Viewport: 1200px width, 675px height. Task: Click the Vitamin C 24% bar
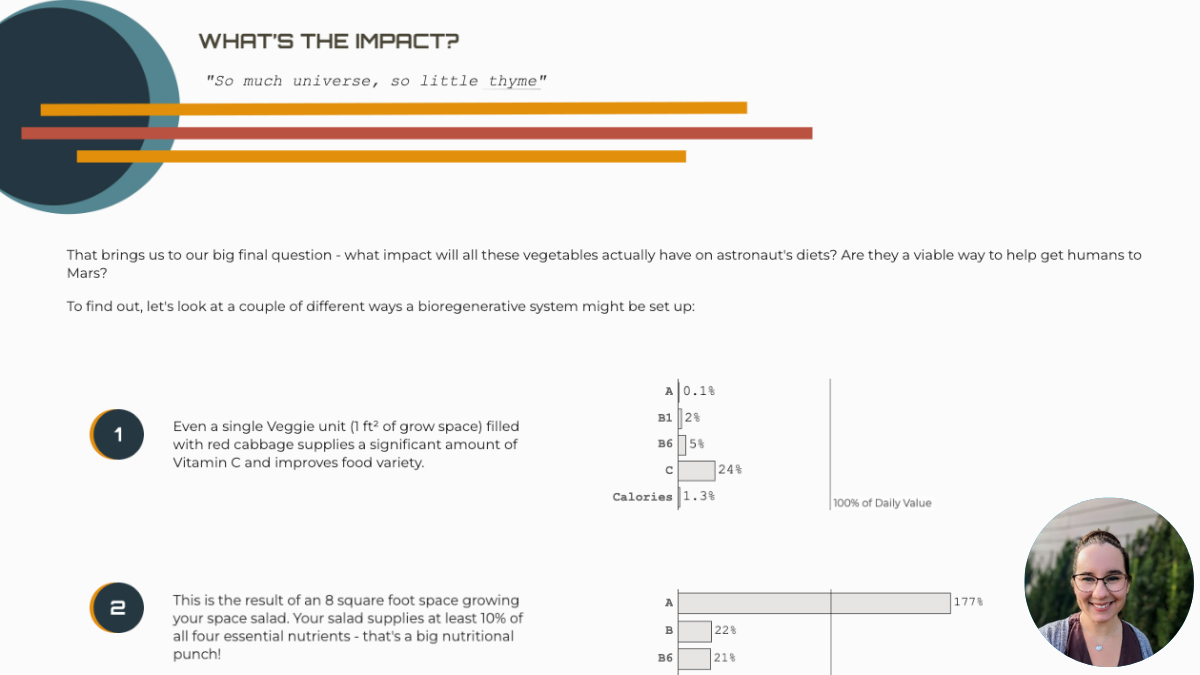[697, 470]
